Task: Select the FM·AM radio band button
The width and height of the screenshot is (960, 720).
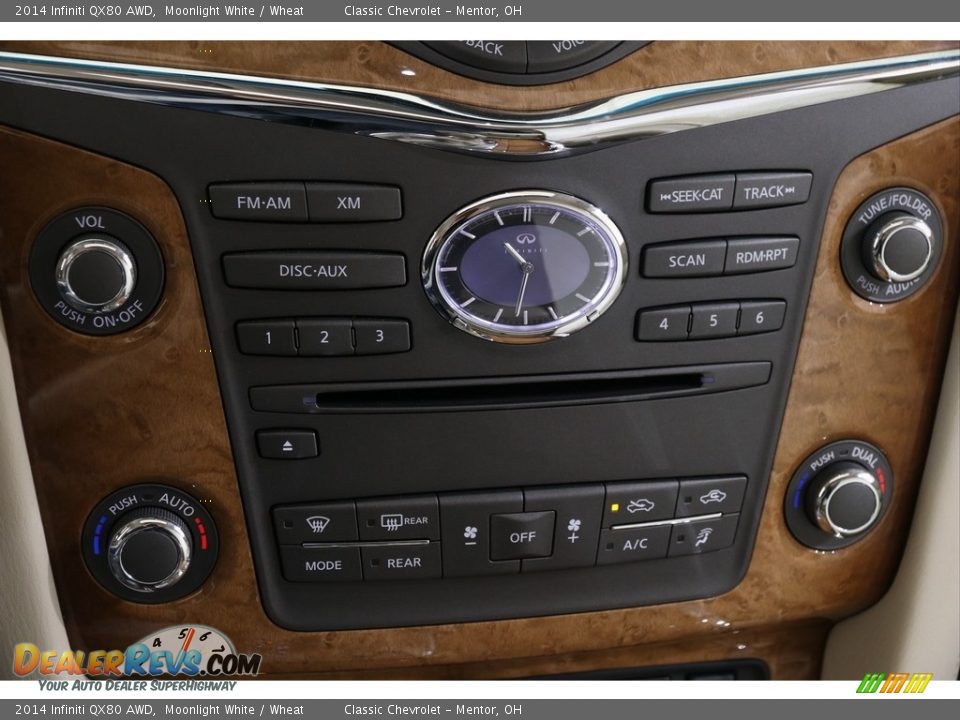Action: (x=259, y=202)
